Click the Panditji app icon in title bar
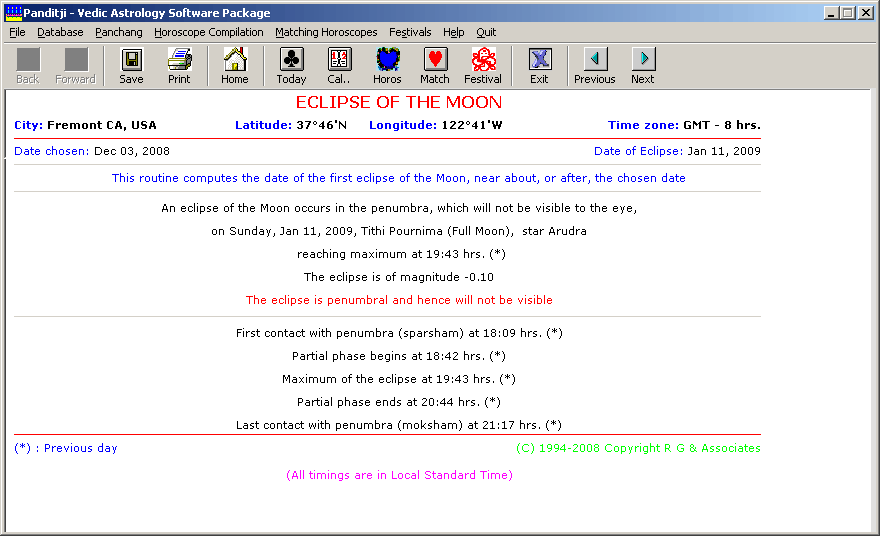Viewport: 880px width, 536px height. 13,12
